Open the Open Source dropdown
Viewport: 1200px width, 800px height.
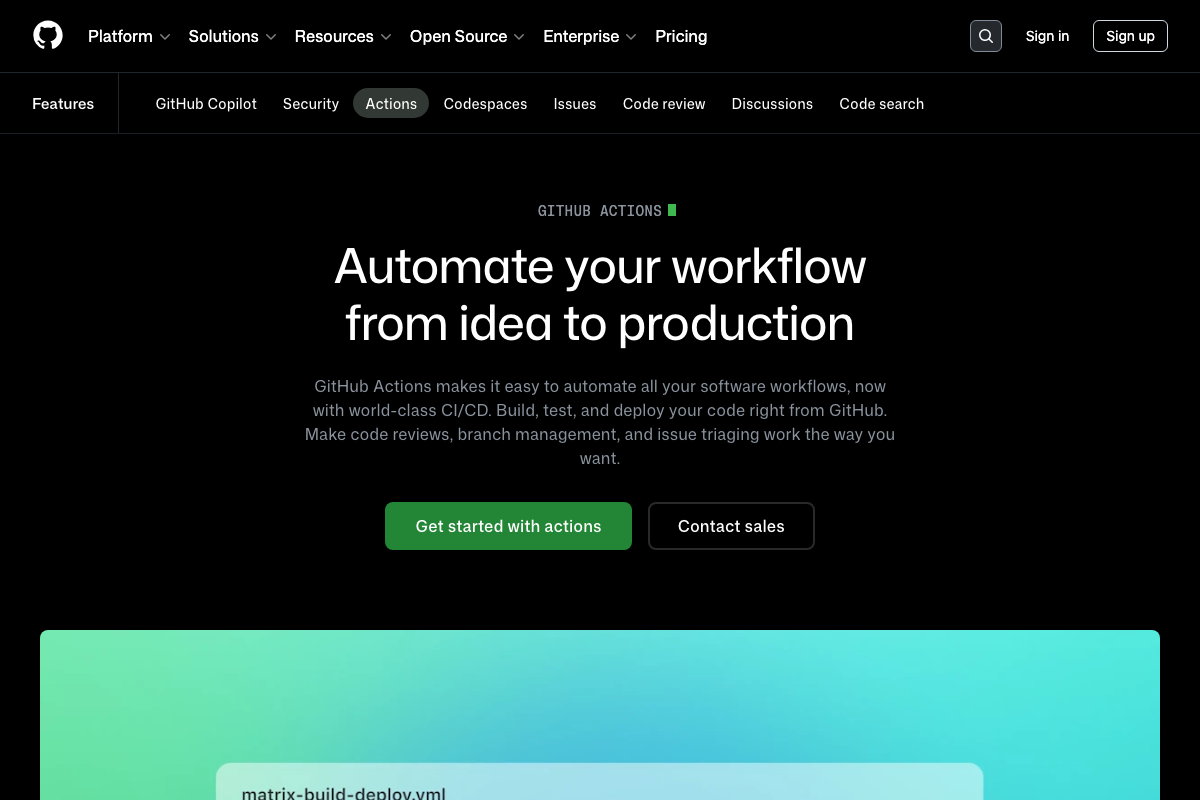[x=467, y=36]
